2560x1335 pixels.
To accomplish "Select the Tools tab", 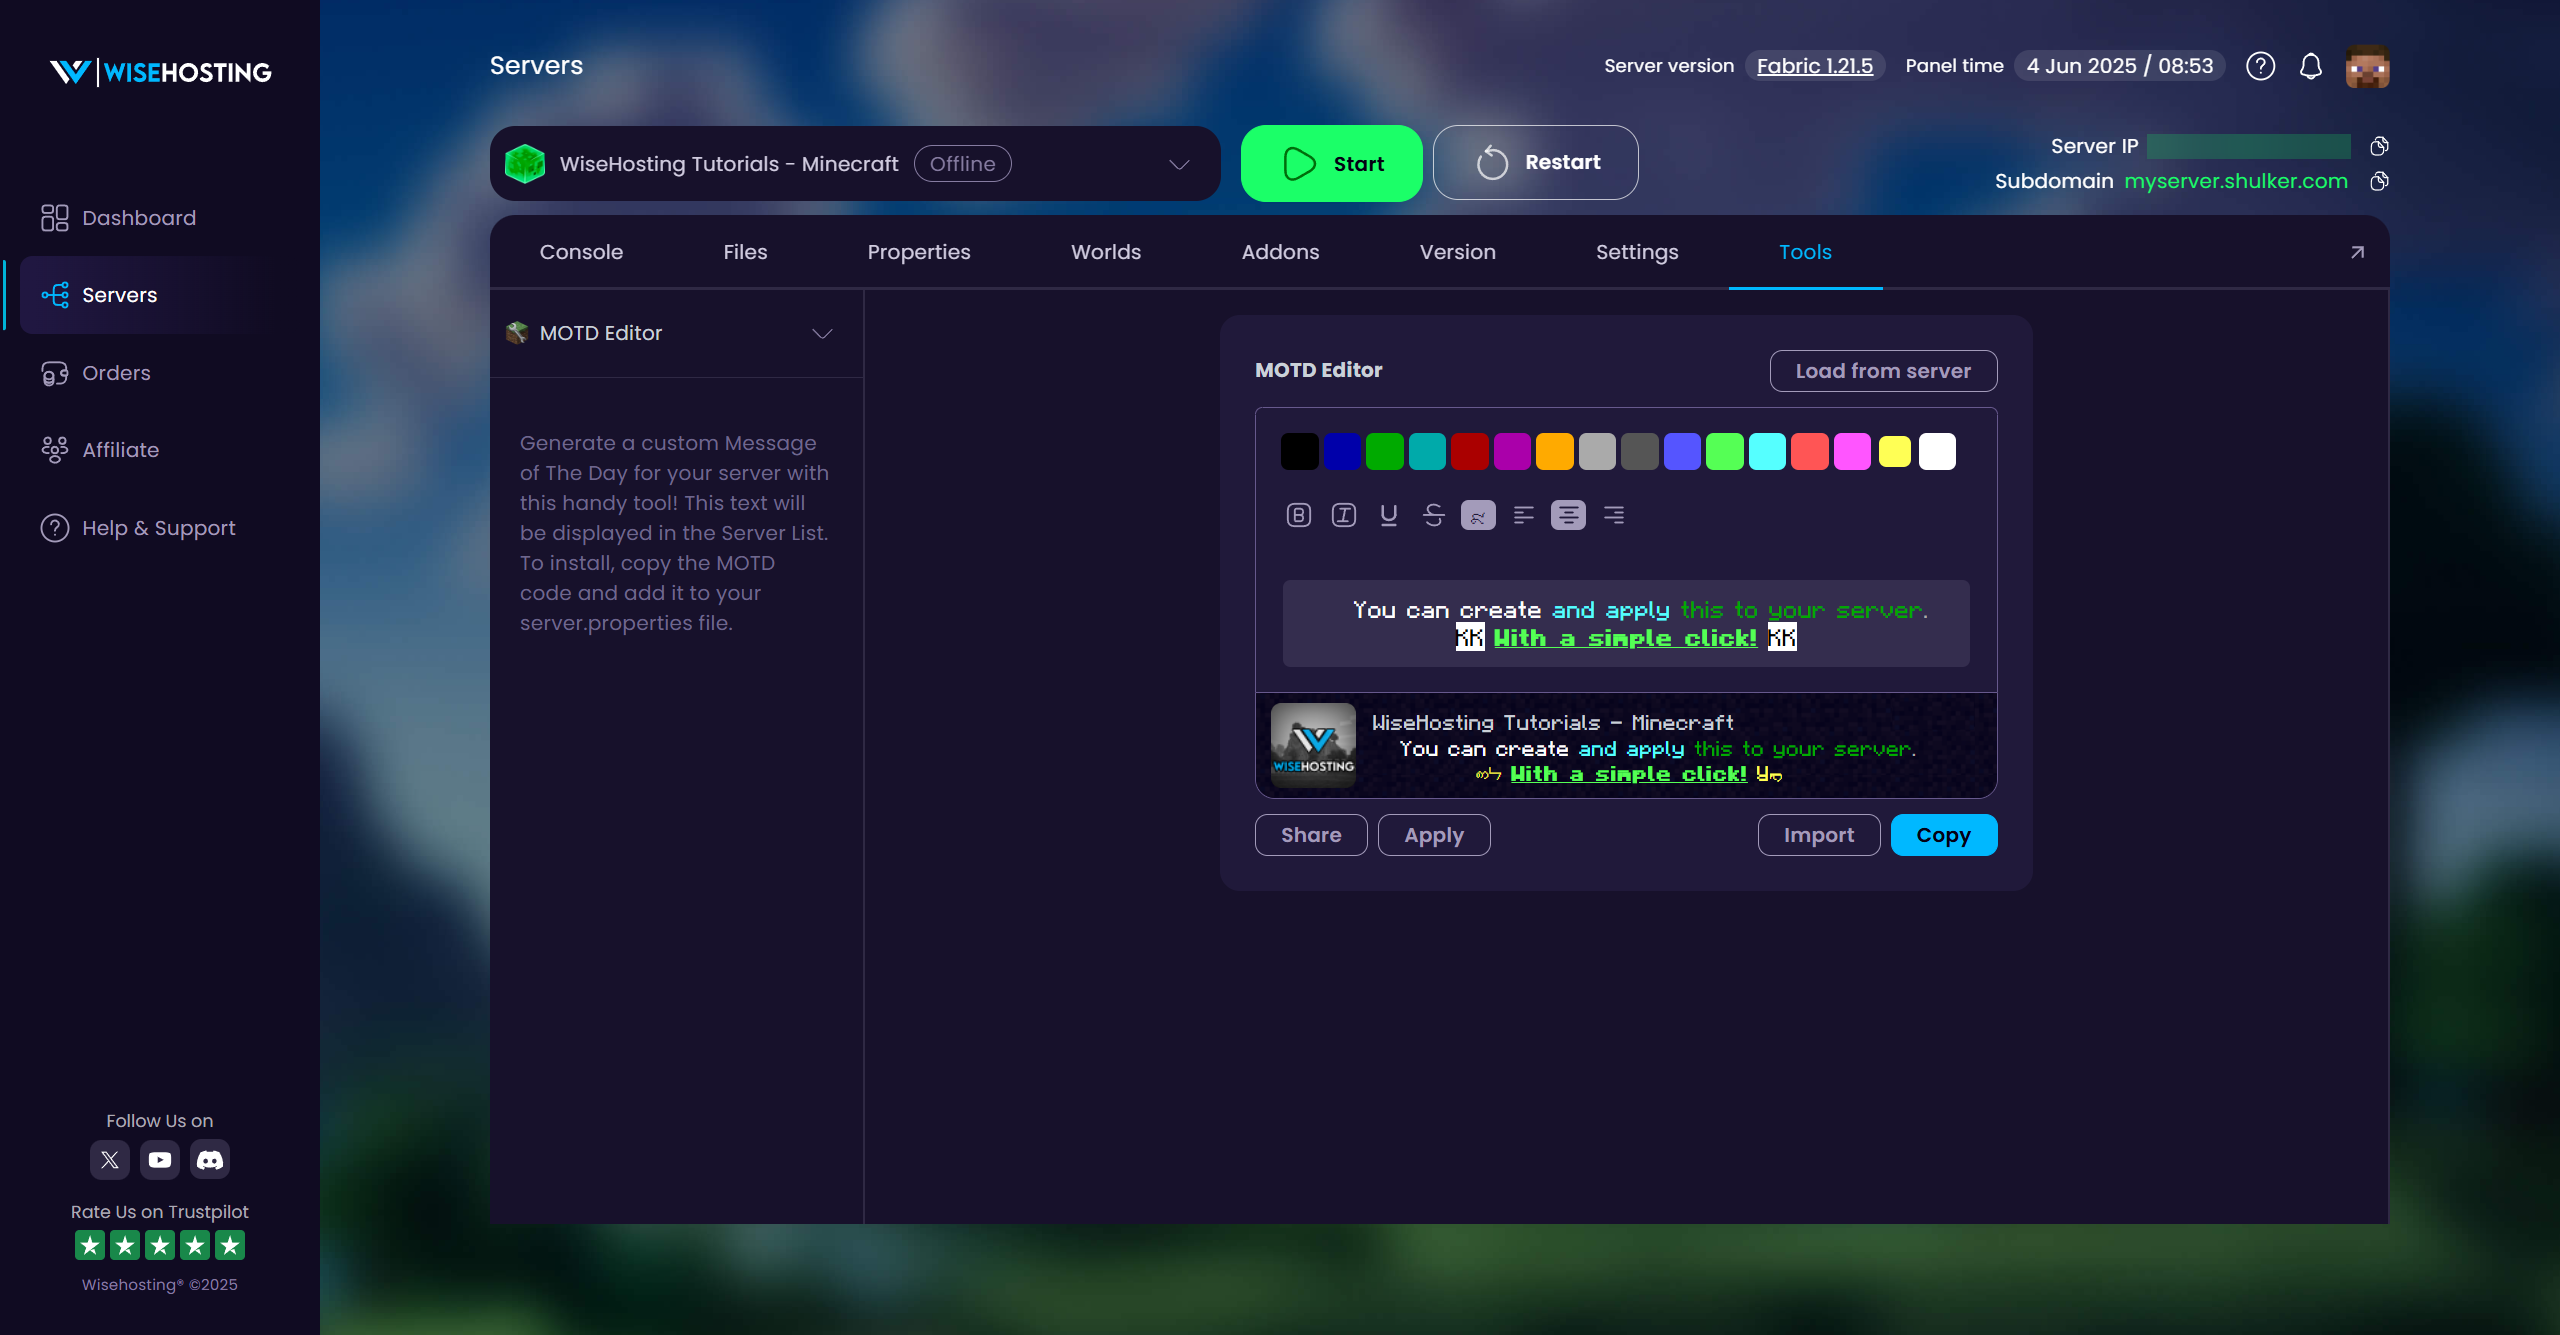I will click(x=1805, y=252).
